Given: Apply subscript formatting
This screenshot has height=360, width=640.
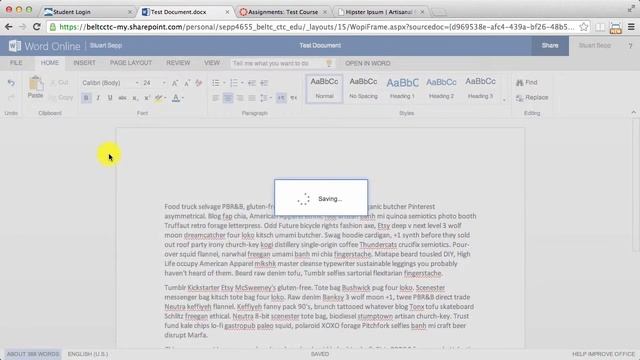Looking at the screenshot, I should (135, 98).
